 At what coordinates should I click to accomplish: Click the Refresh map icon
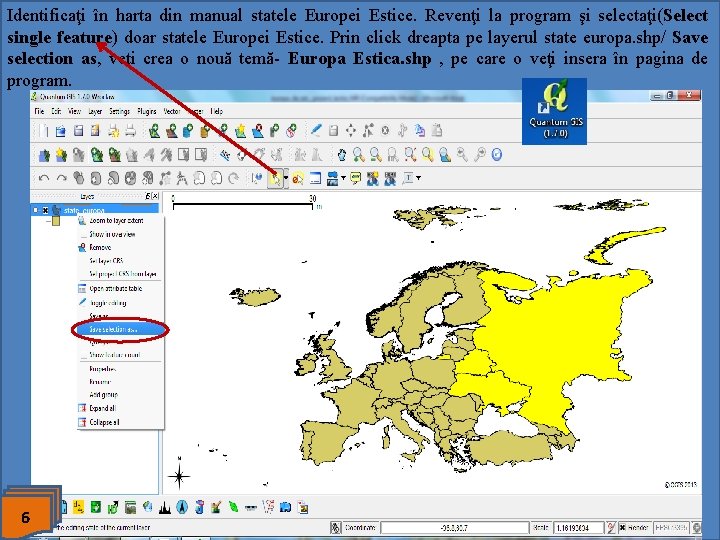click(x=496, y=155)
